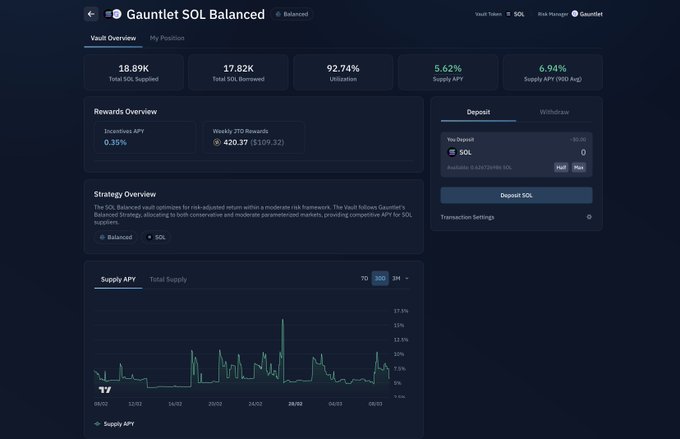The width and height of the screenshot is (680, 439).
Task: Click the back arrow button
Action: click(x=91, y=14)
